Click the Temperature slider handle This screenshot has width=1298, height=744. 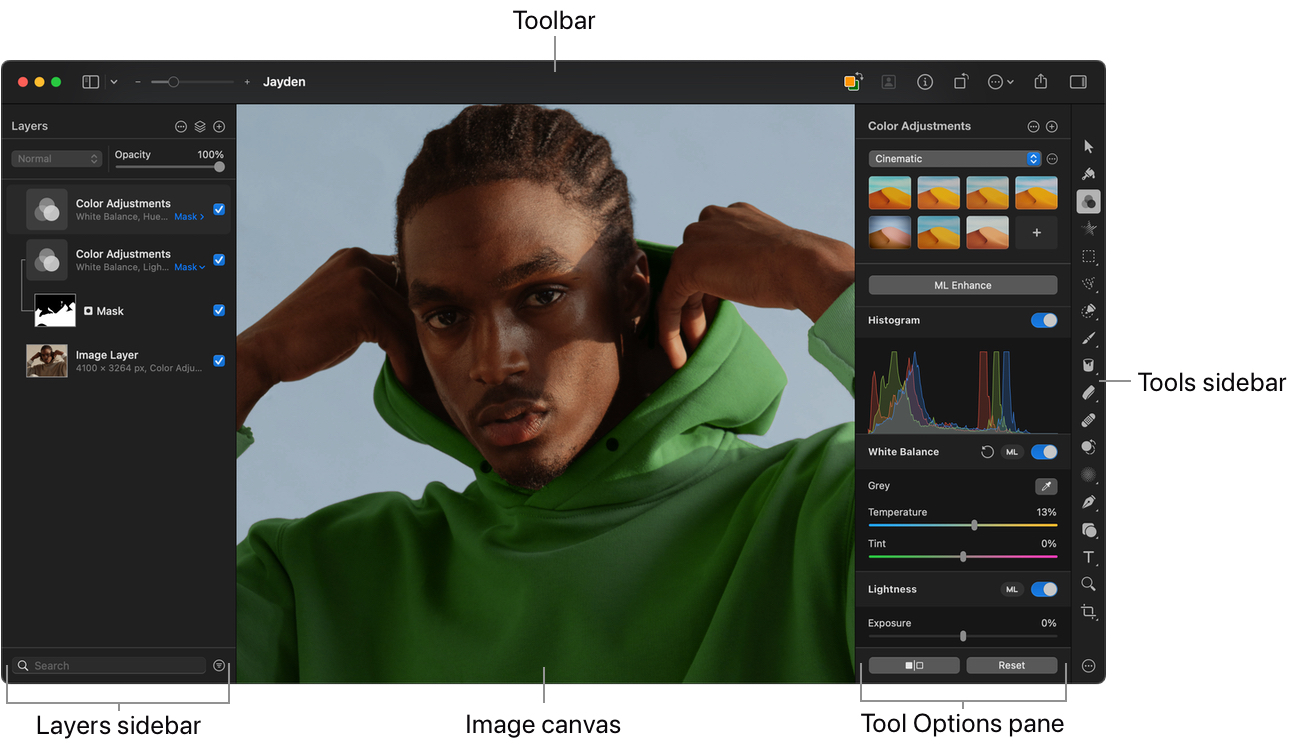[x=974, y=525]
